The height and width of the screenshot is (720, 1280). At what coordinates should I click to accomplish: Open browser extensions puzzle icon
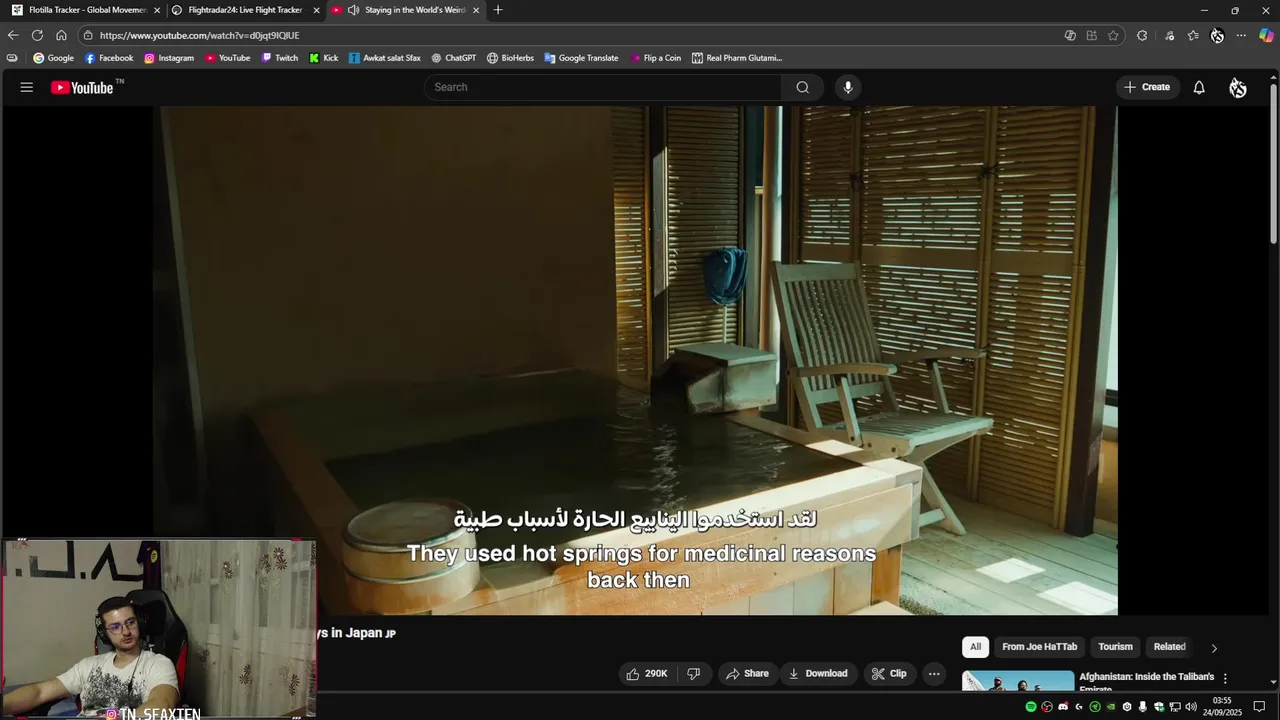(1142, 35)
